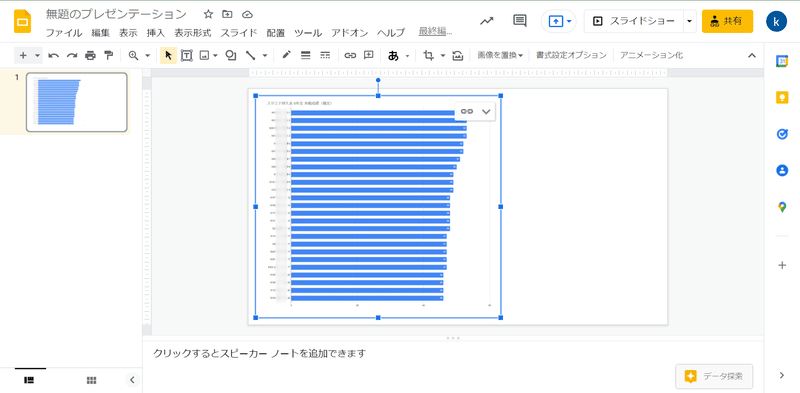This screenshot has height=393, width=800.
Task: Click the redo arrow
Action: (x=72, y=56)
